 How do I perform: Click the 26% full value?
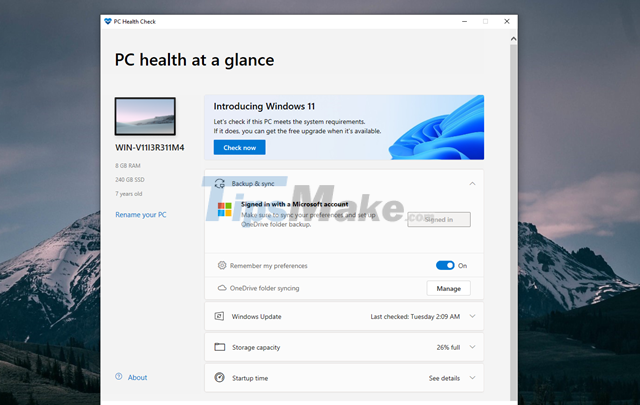(x=448, y=347)
